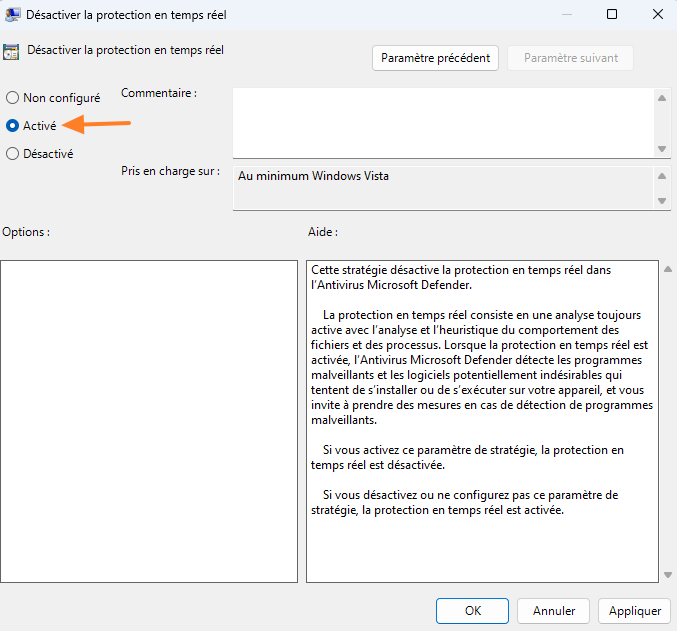Click the Aide description text area
The height and width of the screenshot is (631, 677).
[x=482, y=421]
